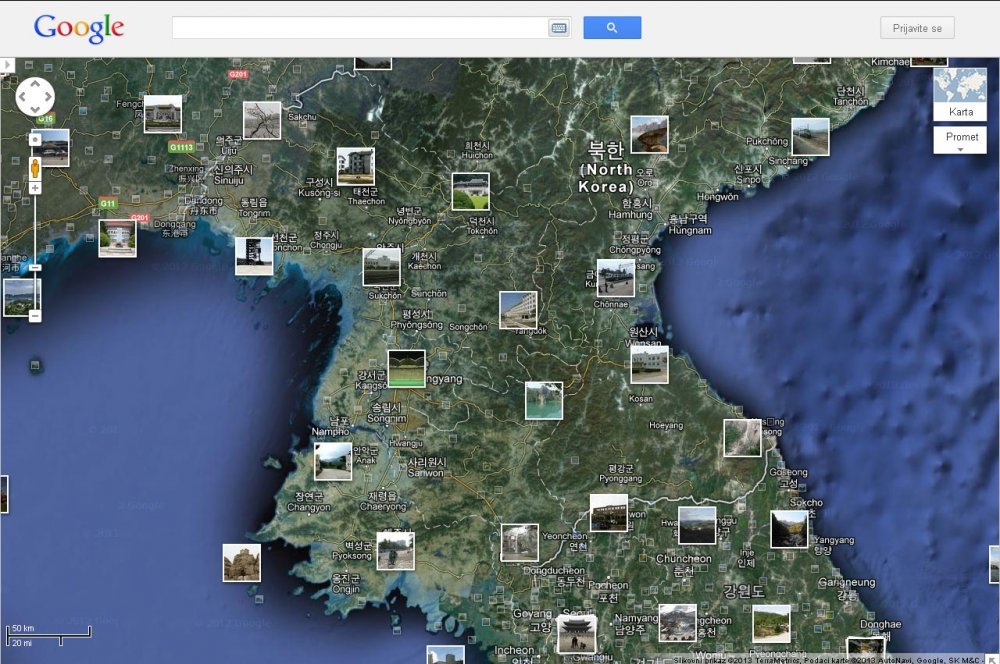Open the red-roofed building photo near Donggang
This screenshot has height=664, width=1000.
pos(117,239)
